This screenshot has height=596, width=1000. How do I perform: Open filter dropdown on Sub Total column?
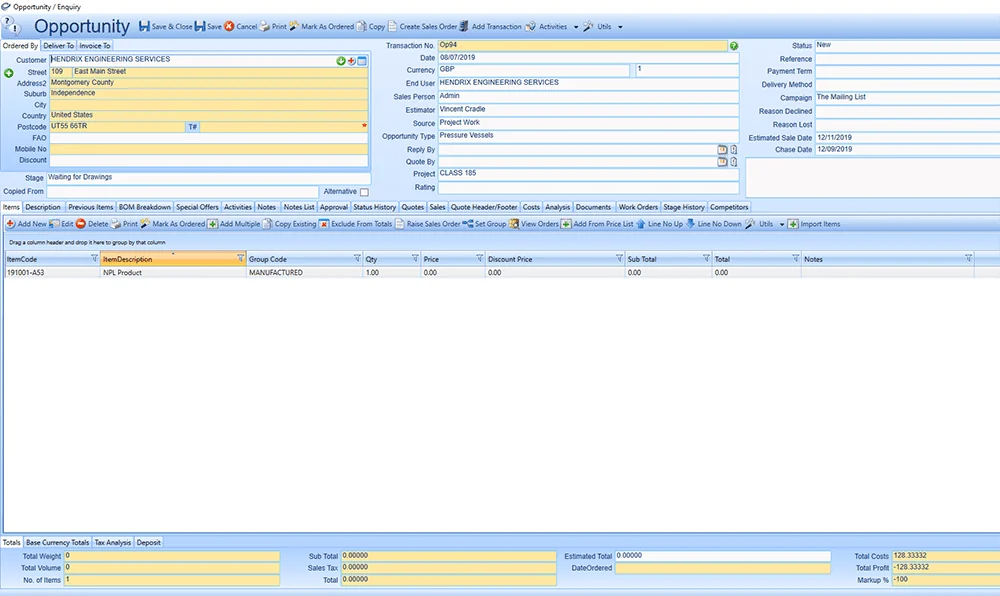[x=706, y=259]
